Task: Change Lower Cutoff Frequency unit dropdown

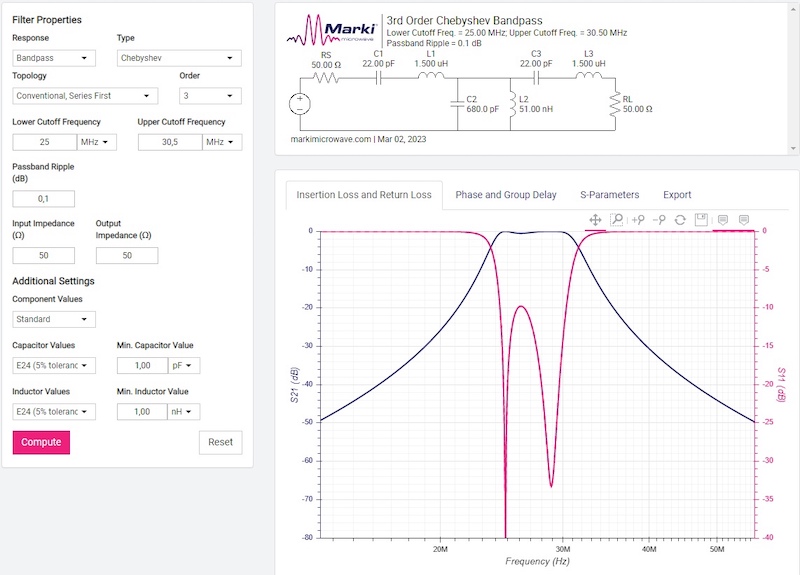Action: pos(96,142)
